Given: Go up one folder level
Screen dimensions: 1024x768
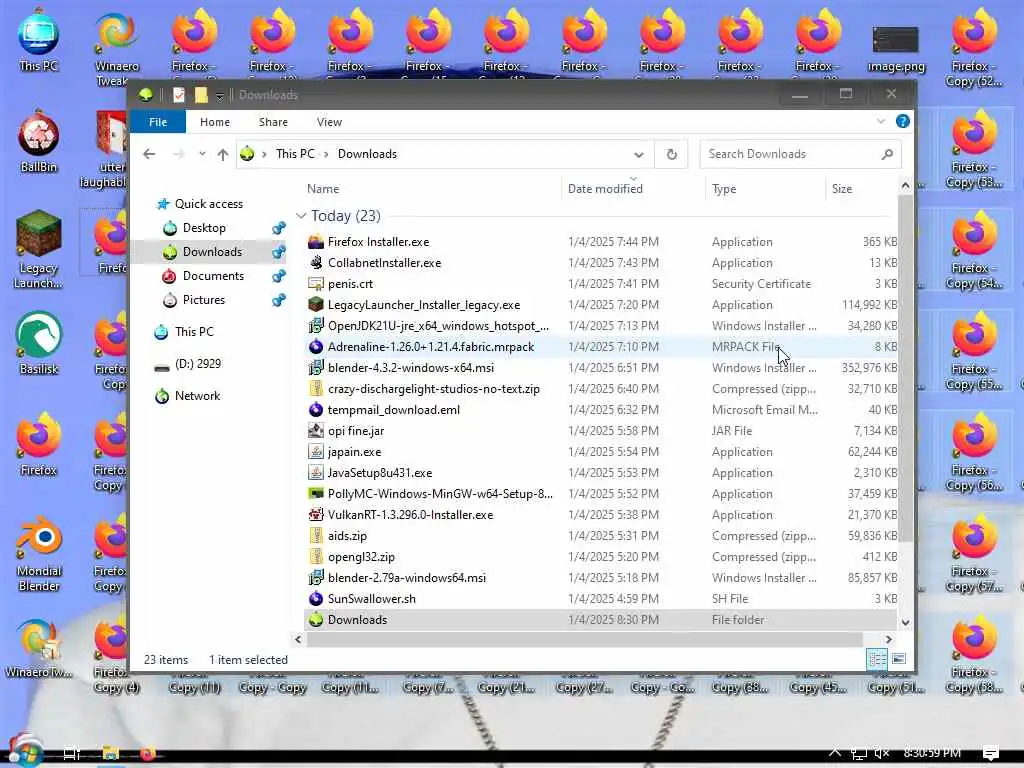Looking at the screenshot, I should click(x=223, y=154).
